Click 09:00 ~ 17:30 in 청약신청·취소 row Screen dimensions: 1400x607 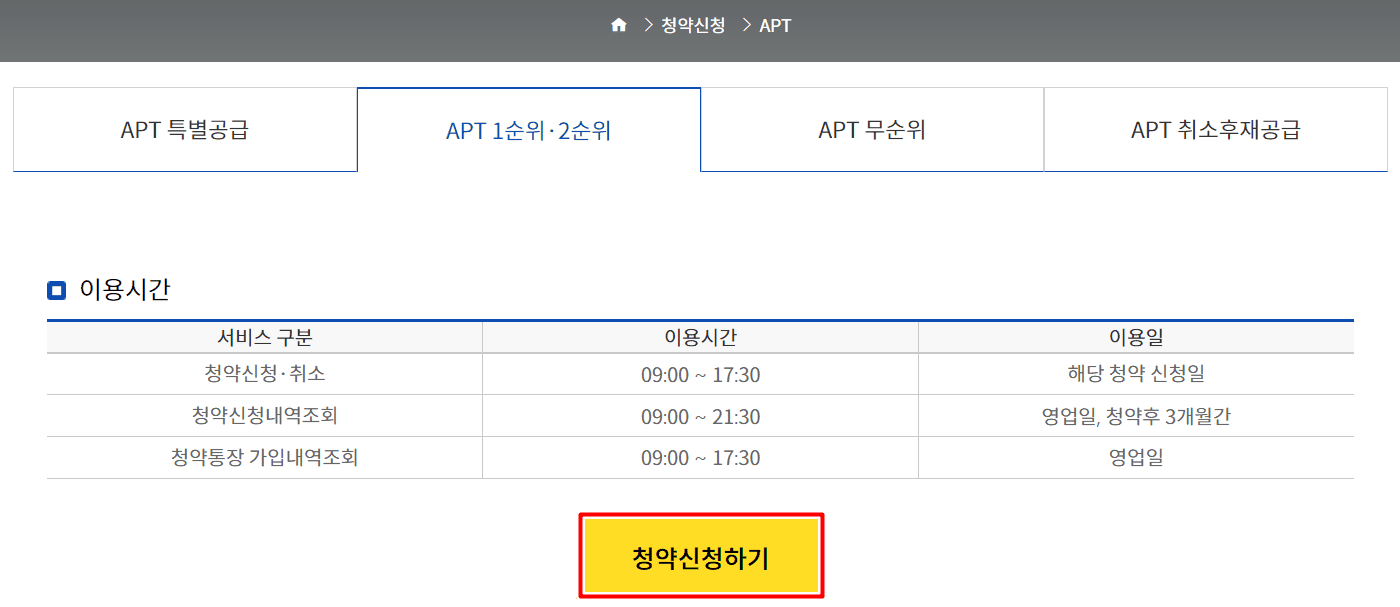(x=701, y=375)
